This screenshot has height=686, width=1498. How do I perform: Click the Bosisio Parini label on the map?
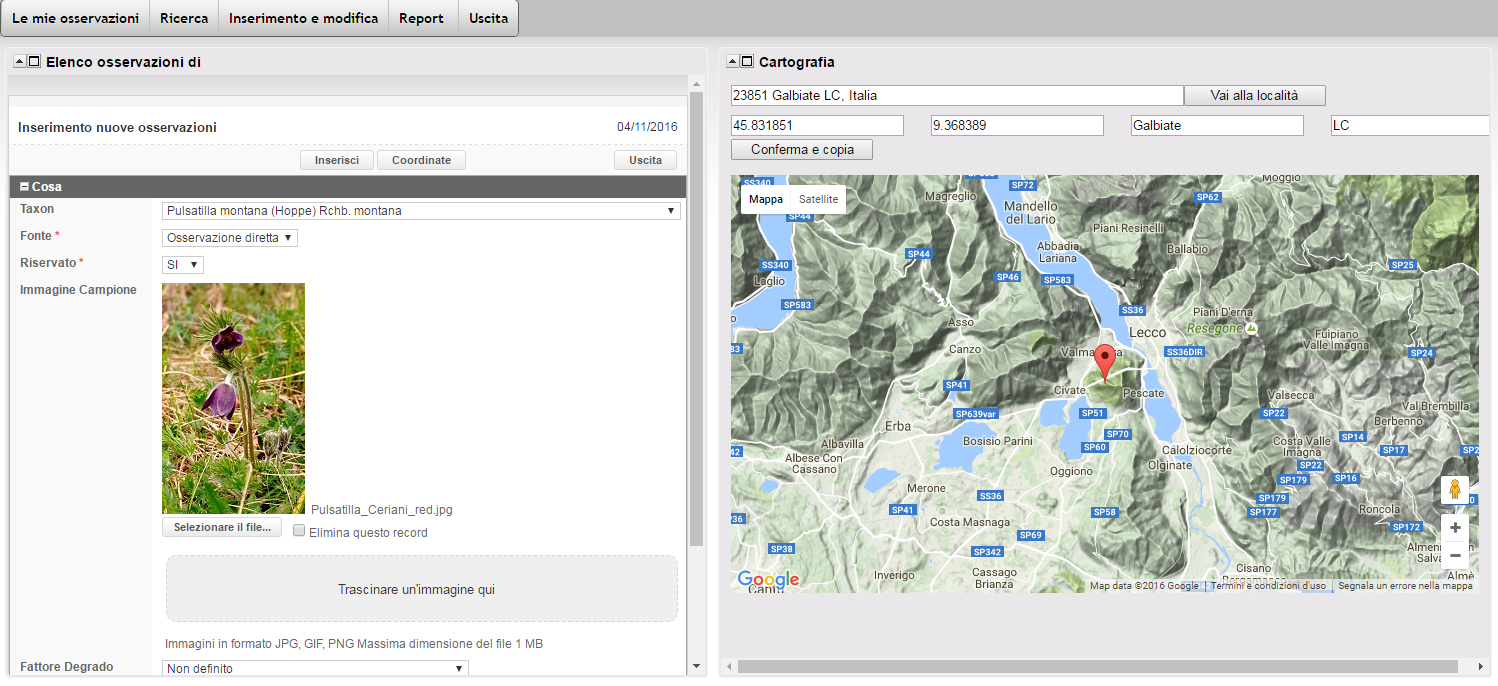(x=997, y=441)
